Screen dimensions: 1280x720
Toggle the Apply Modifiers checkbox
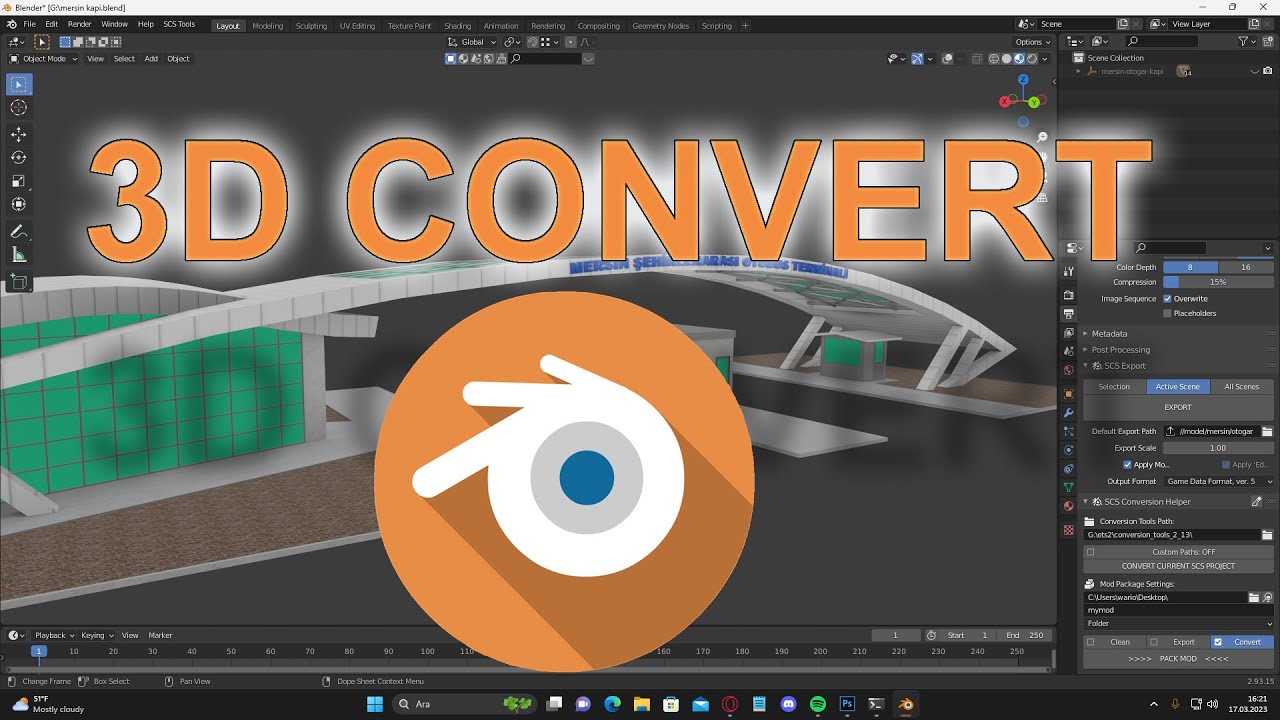(x=1128, y=465)
